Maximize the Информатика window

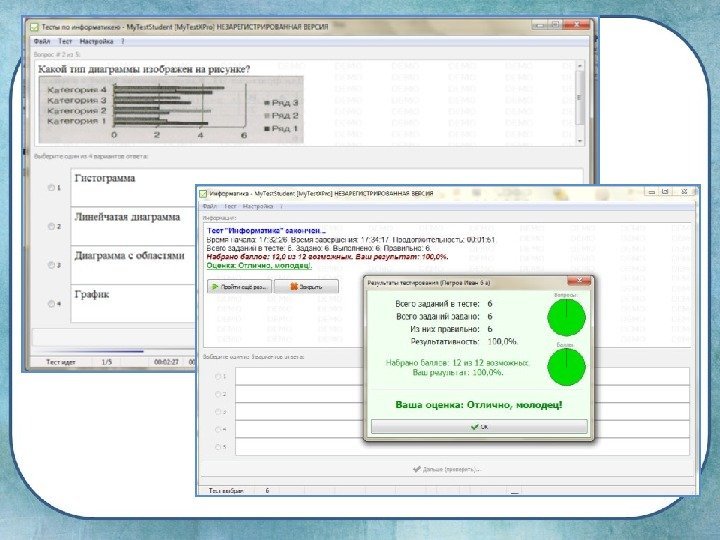pos(665,192)
